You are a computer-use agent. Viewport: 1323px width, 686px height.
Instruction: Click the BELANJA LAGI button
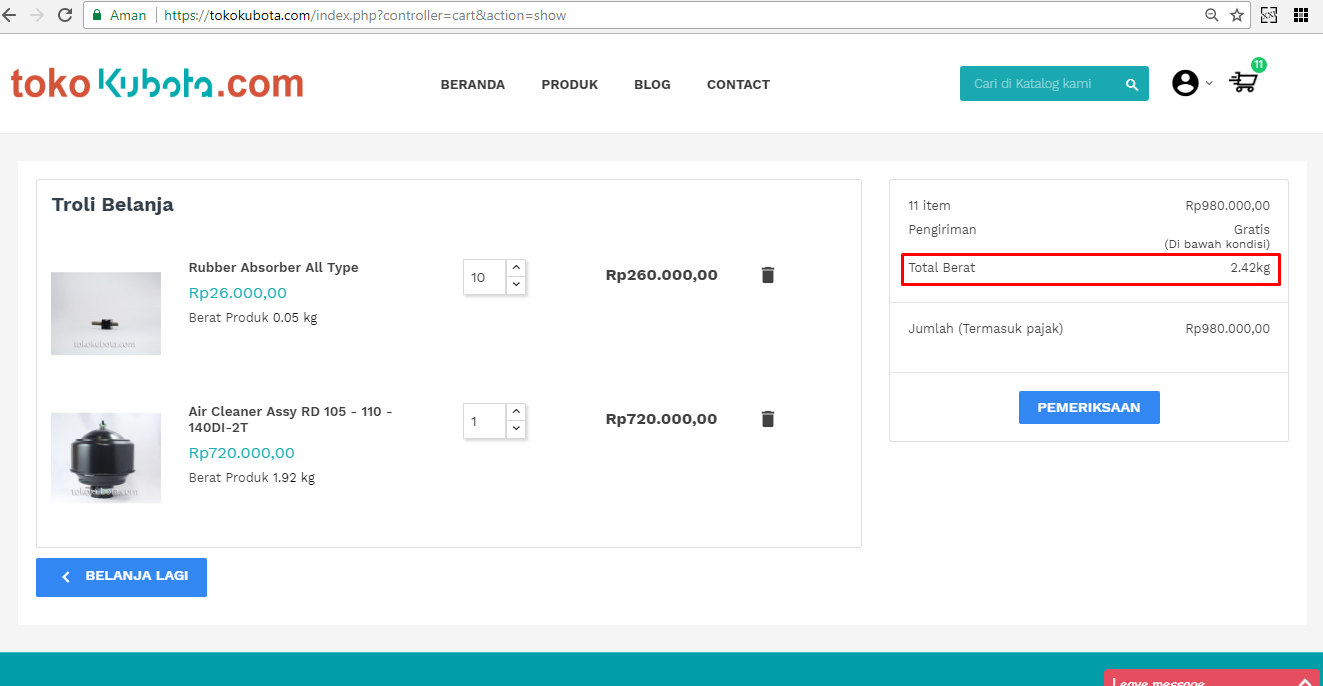click(x=121, y=577)
